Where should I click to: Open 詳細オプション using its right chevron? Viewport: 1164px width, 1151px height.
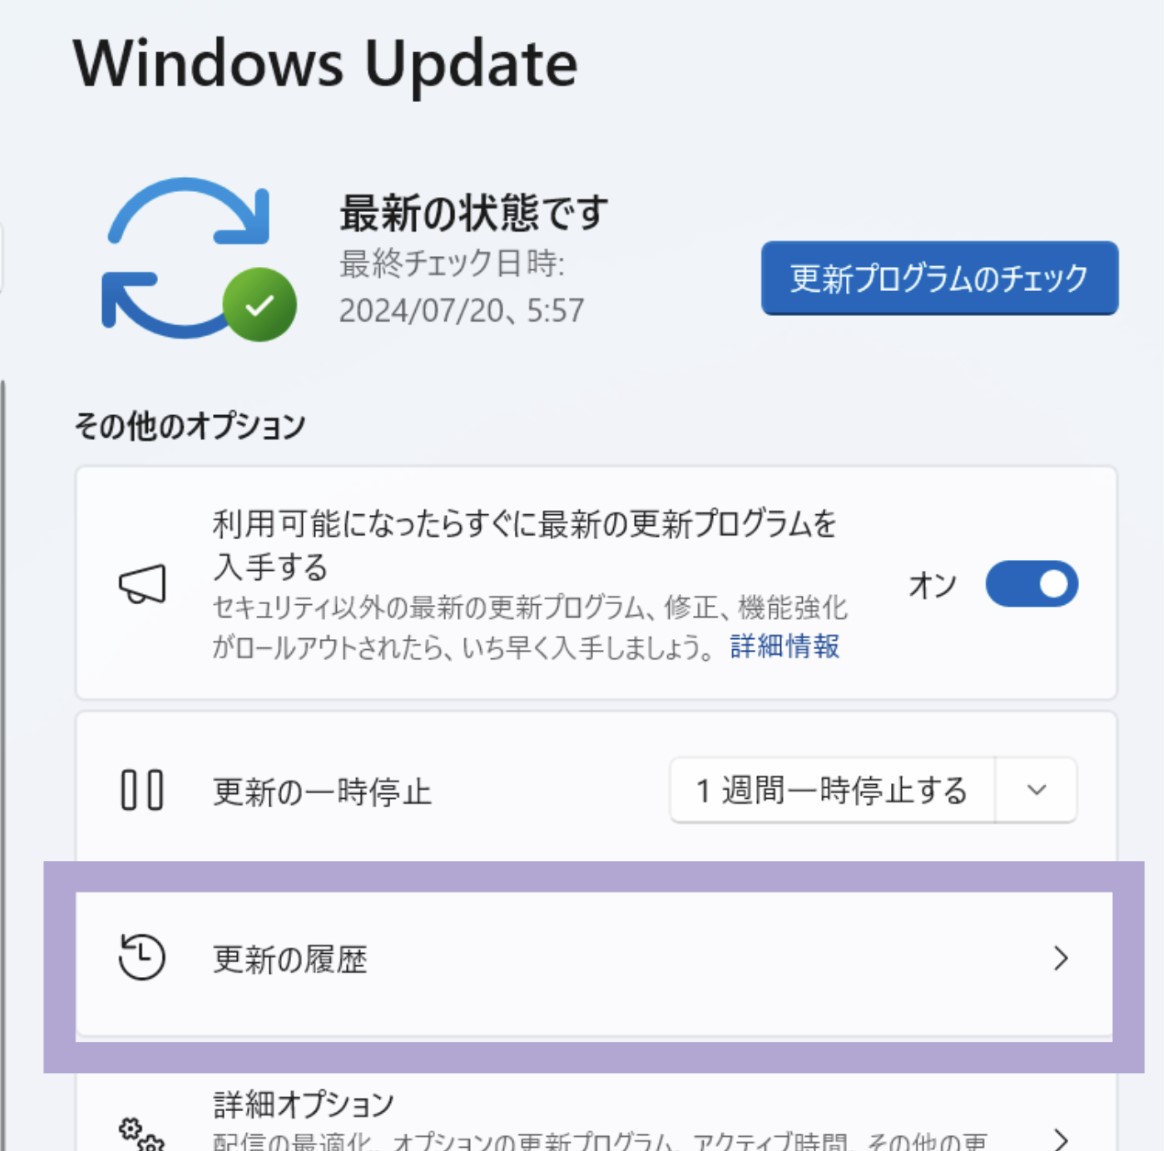pos(1061,1138)
